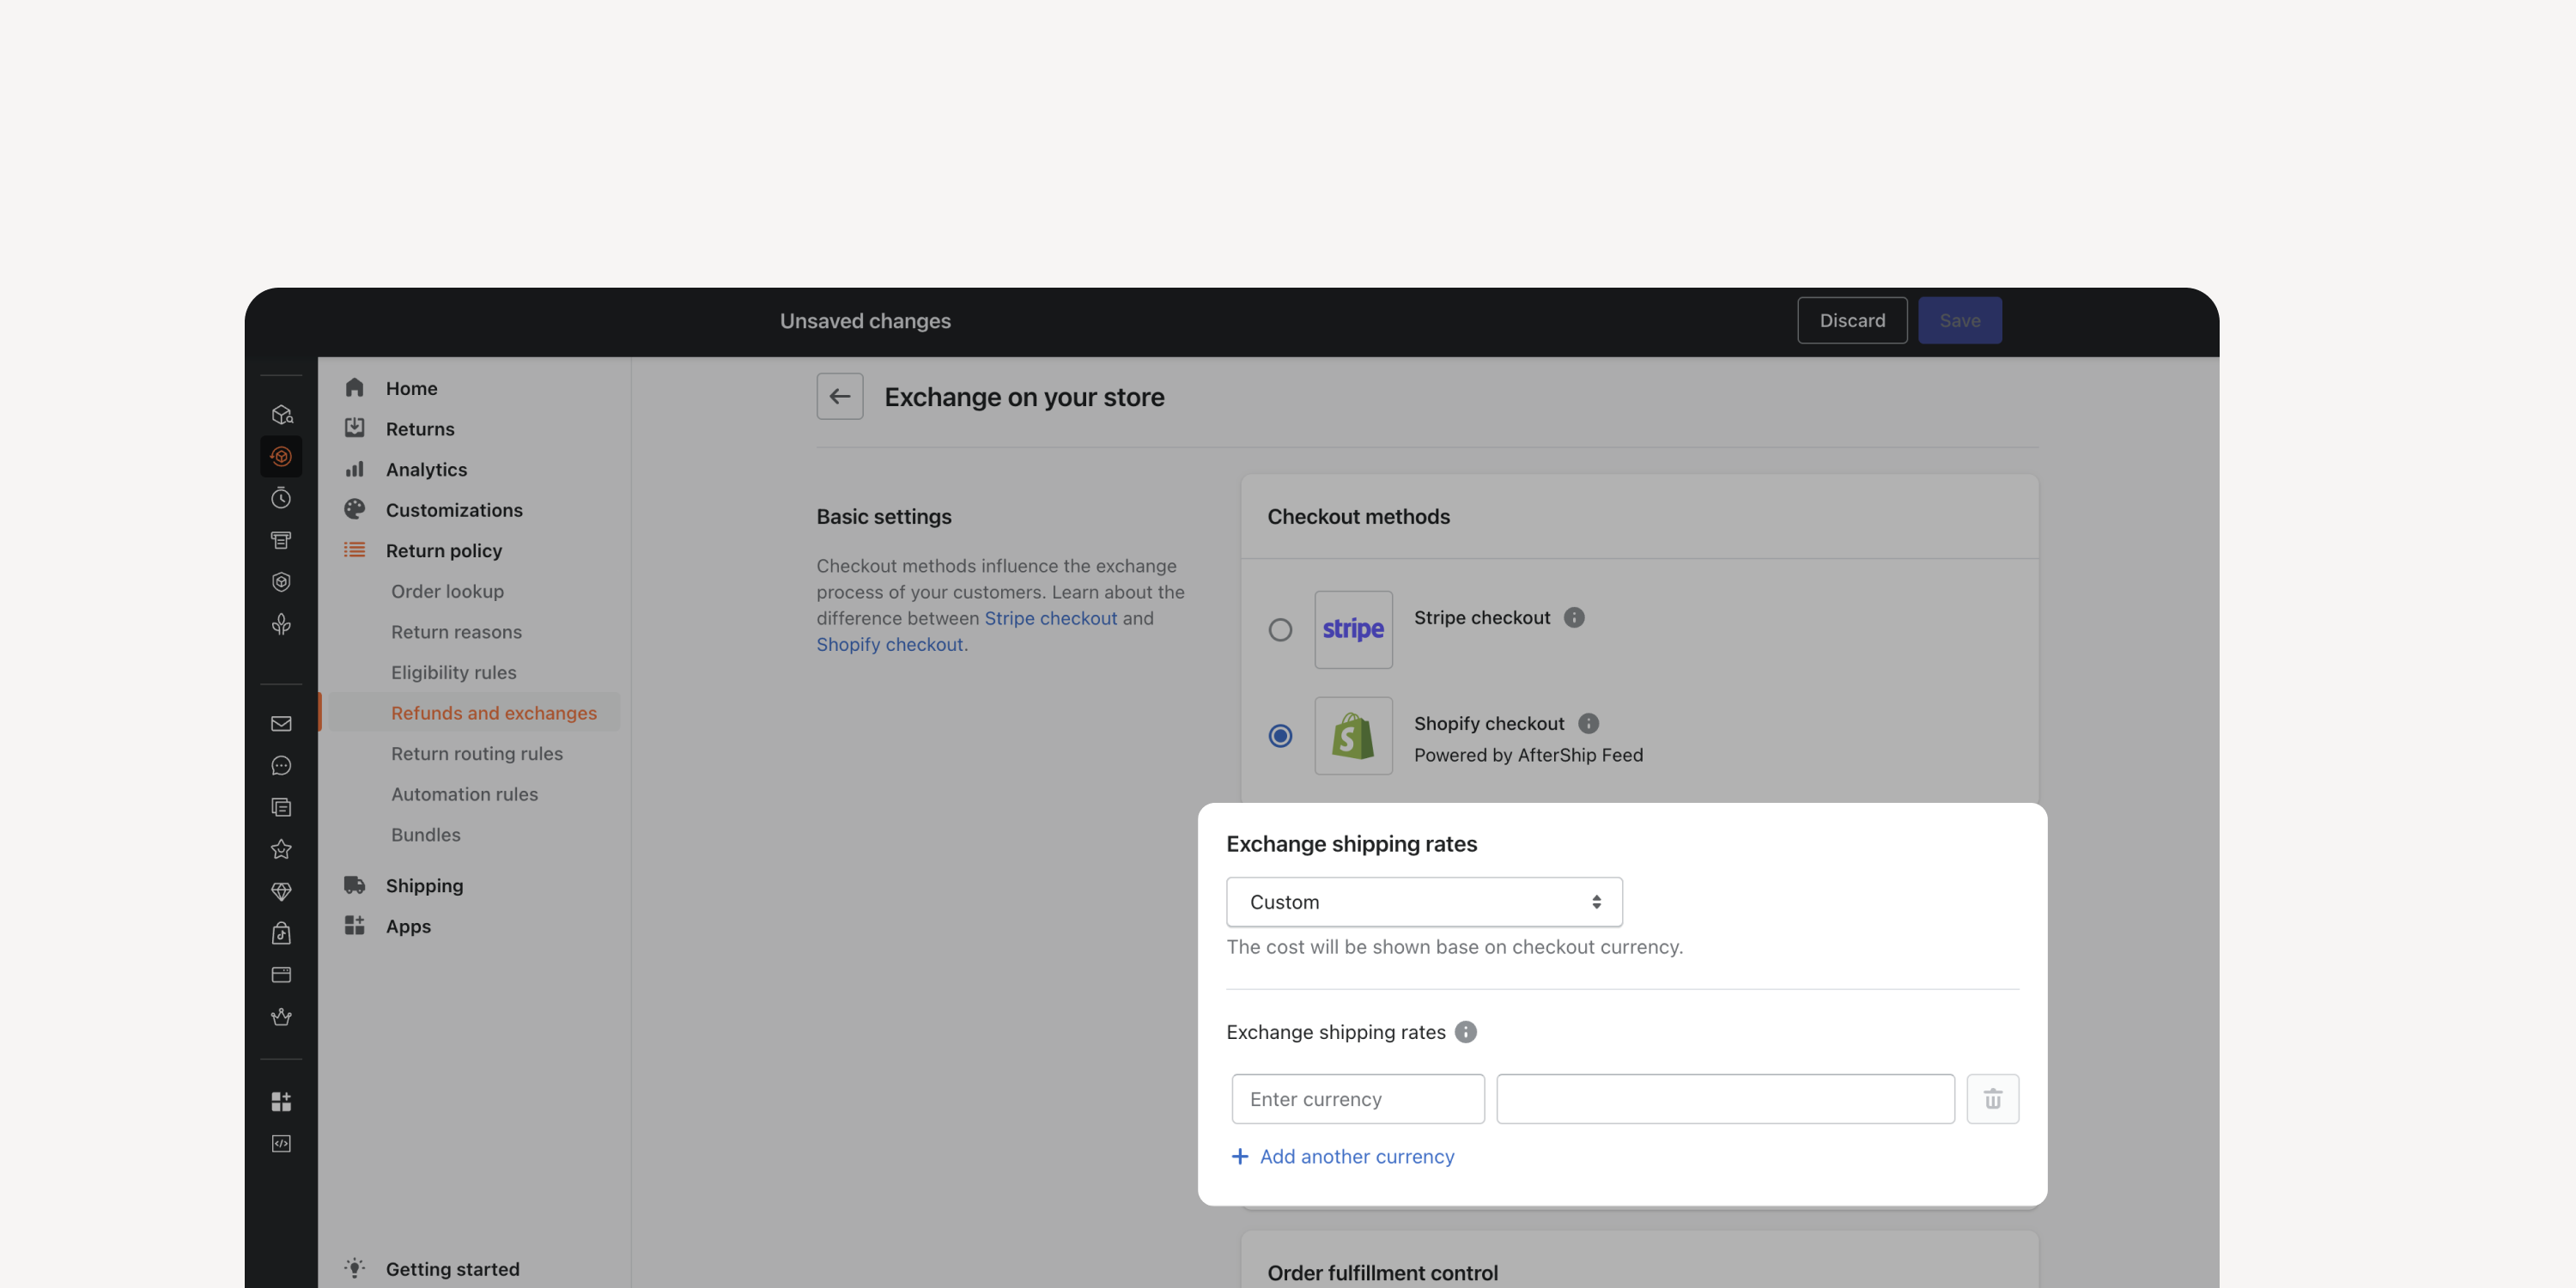Screen dimensions: 2576x1288
Task: Click the star icon in left rail
Action: tap(281, 849)
